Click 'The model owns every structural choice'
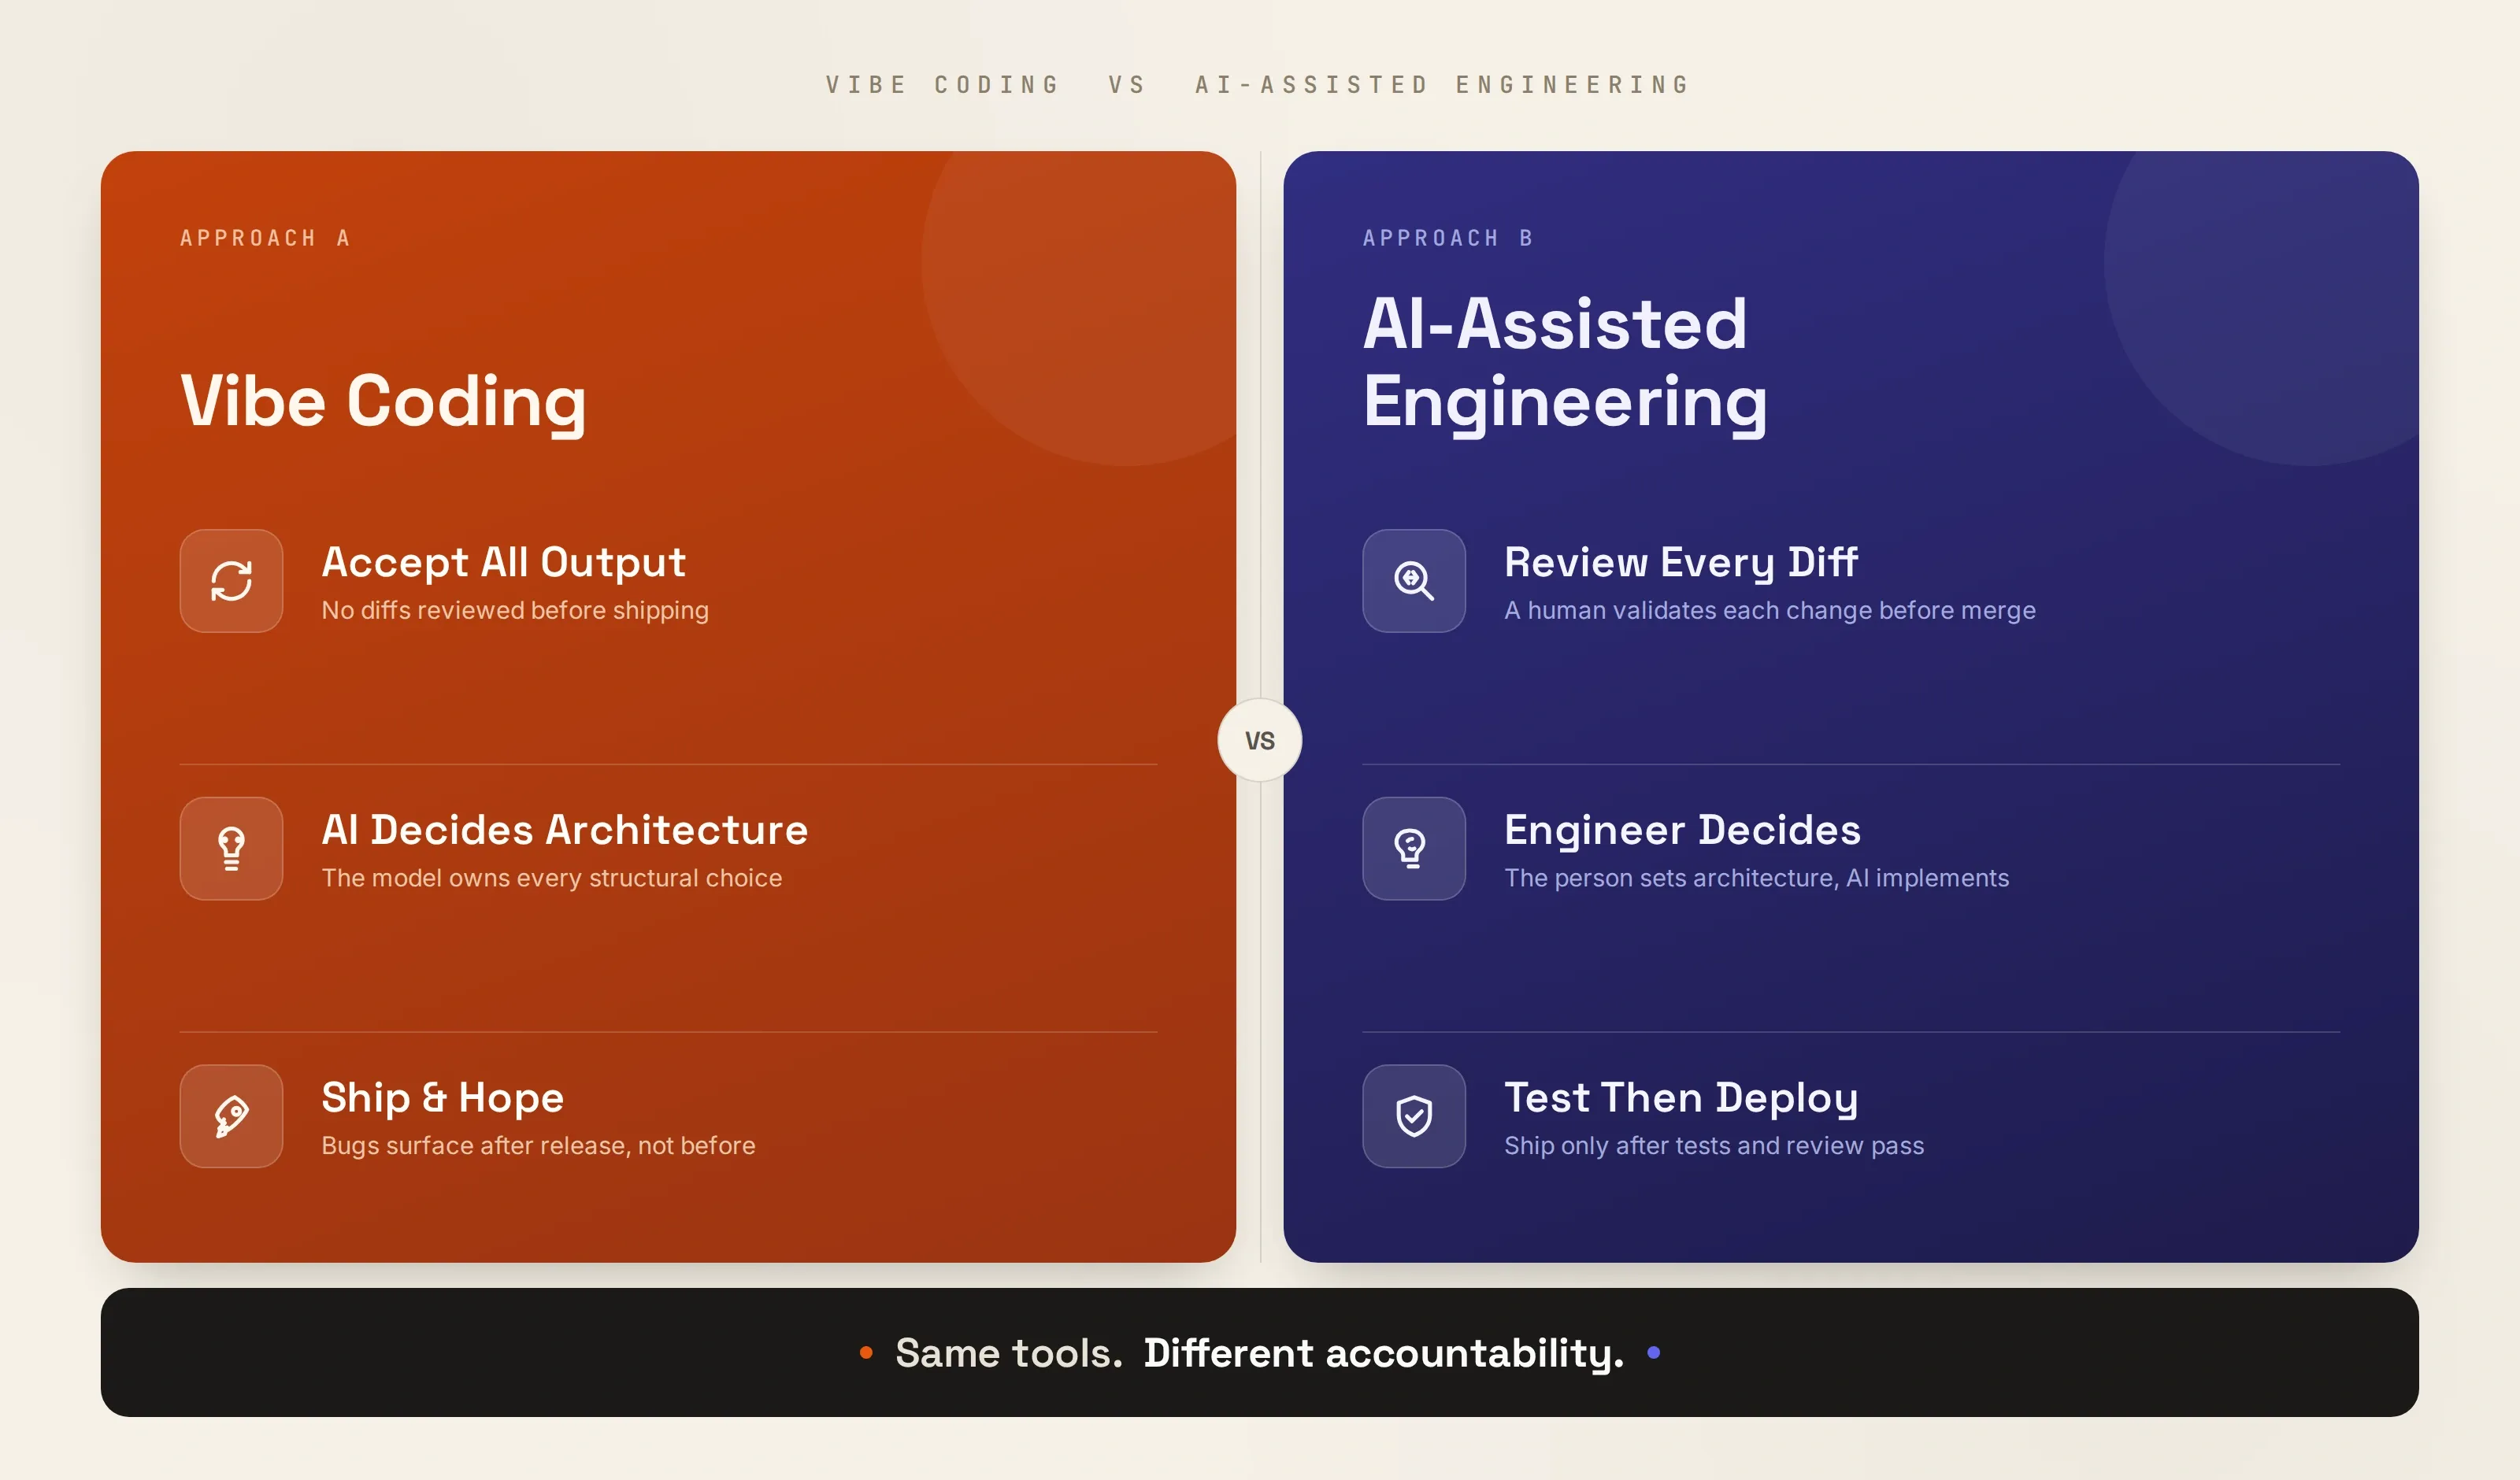2520x1480 pixels. pyautogui.click(x=552, y=878)
